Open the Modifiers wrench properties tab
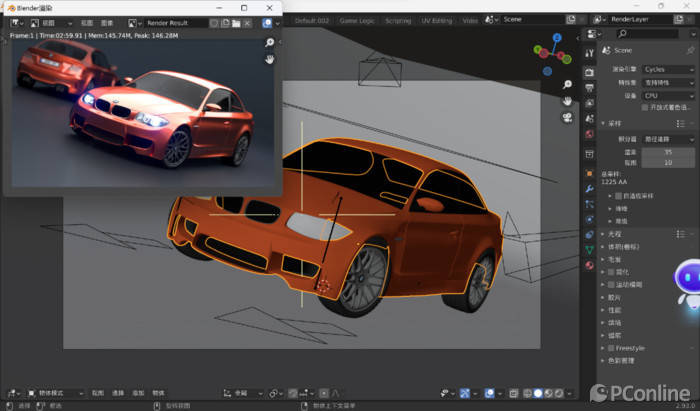Viewport: 700px width, 411px height. tap(590, 186)
